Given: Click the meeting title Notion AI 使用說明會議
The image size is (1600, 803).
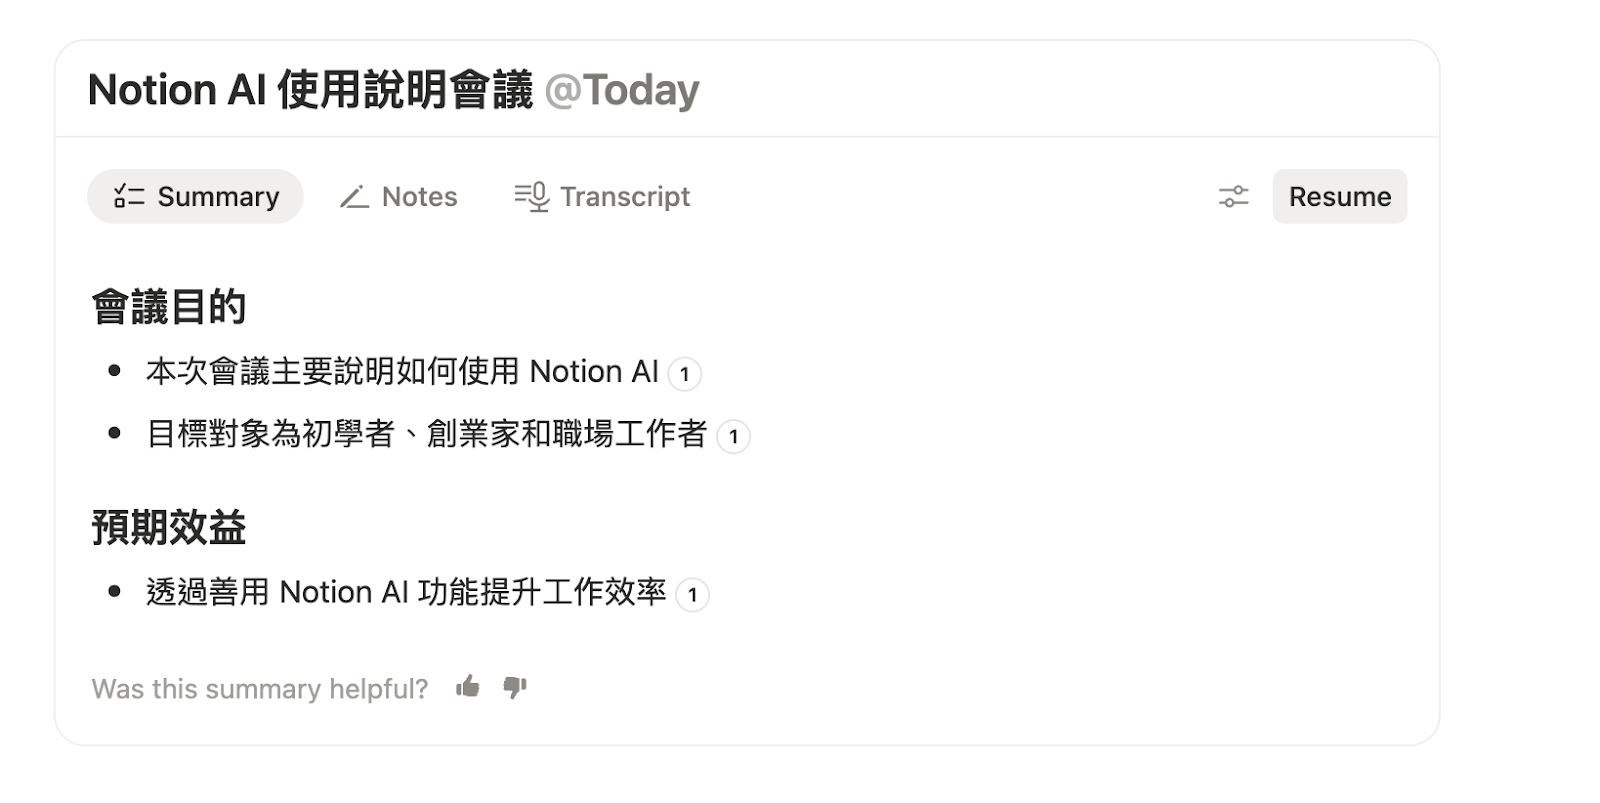Looking at the screenshot, I should tap(310, 90).
